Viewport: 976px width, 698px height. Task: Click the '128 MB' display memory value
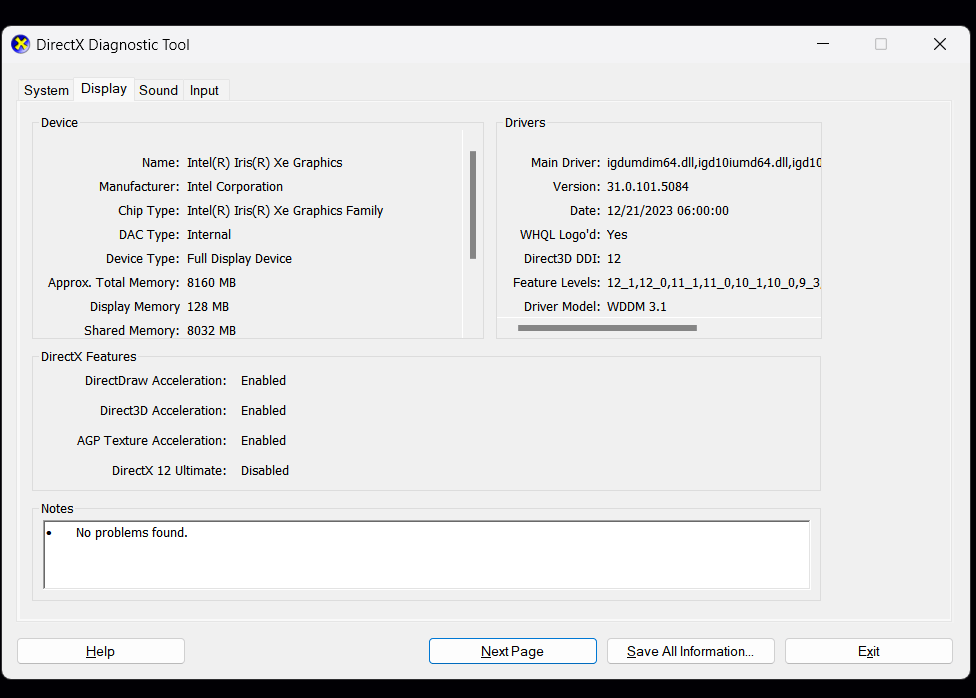coord(208,306)
